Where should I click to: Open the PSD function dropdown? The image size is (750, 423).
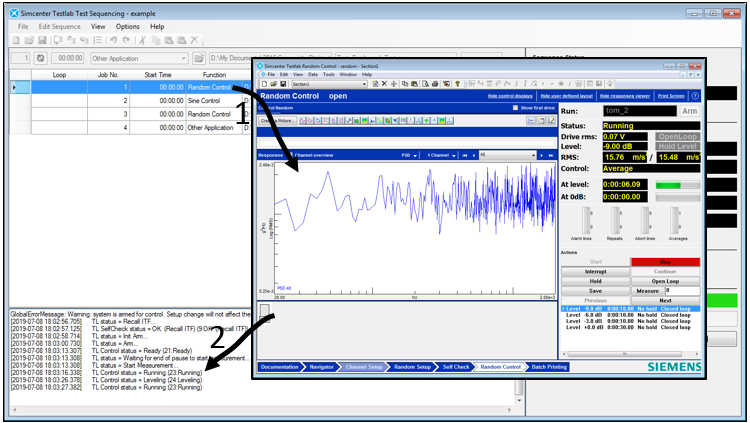pyautogui.click(x=416, y=155)
